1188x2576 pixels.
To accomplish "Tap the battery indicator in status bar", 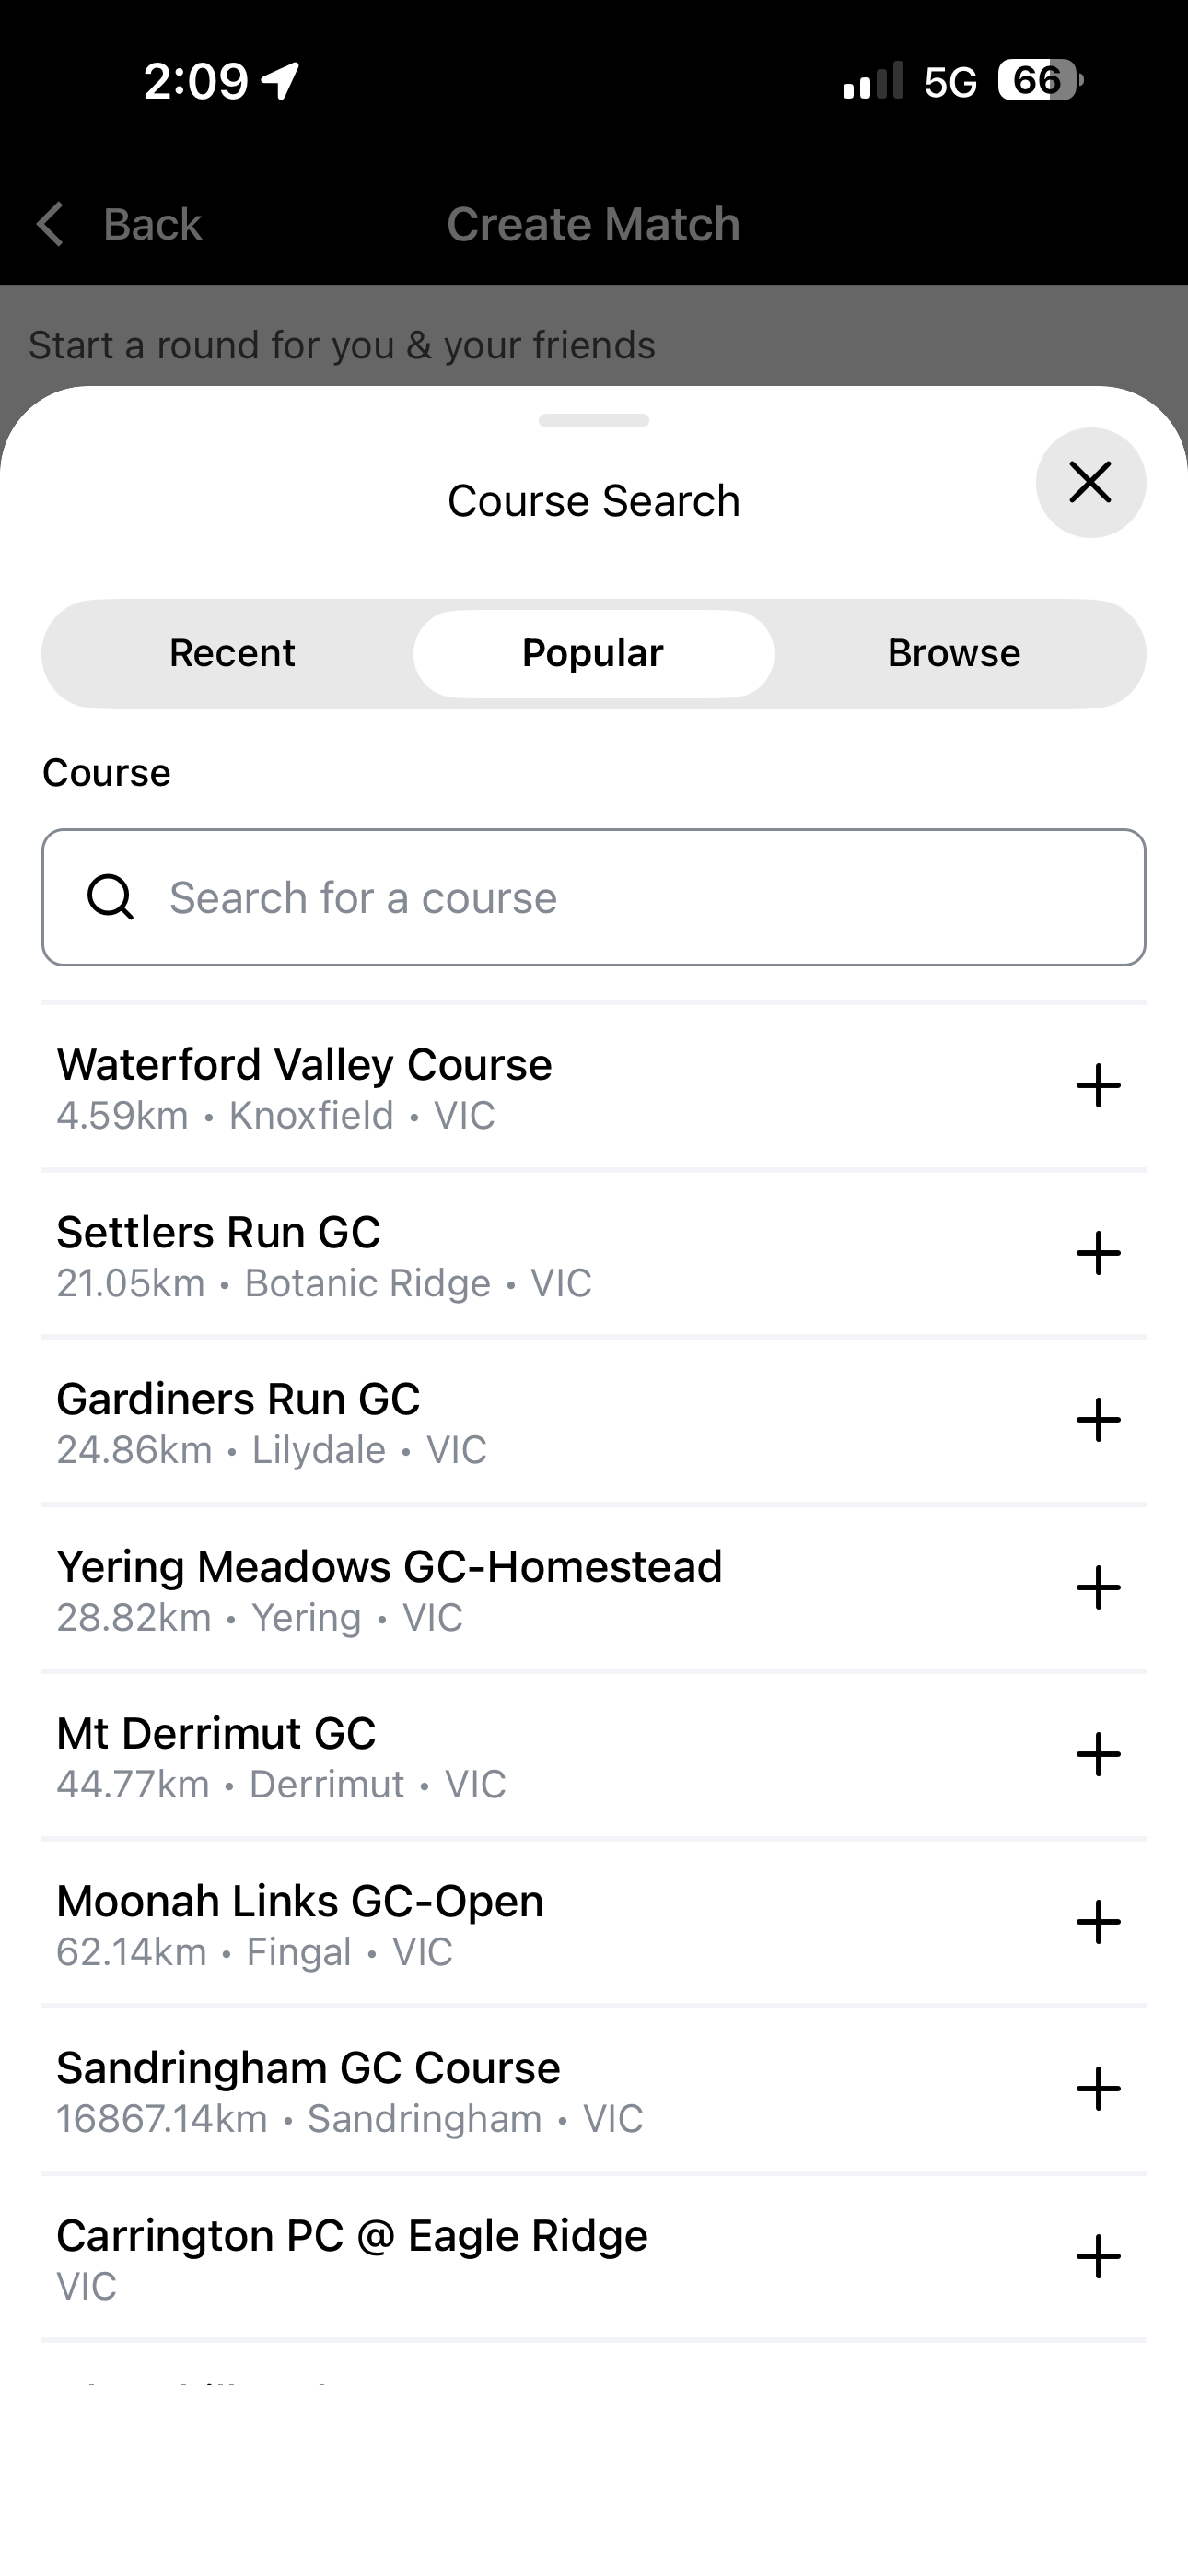I will (1040, 80).
